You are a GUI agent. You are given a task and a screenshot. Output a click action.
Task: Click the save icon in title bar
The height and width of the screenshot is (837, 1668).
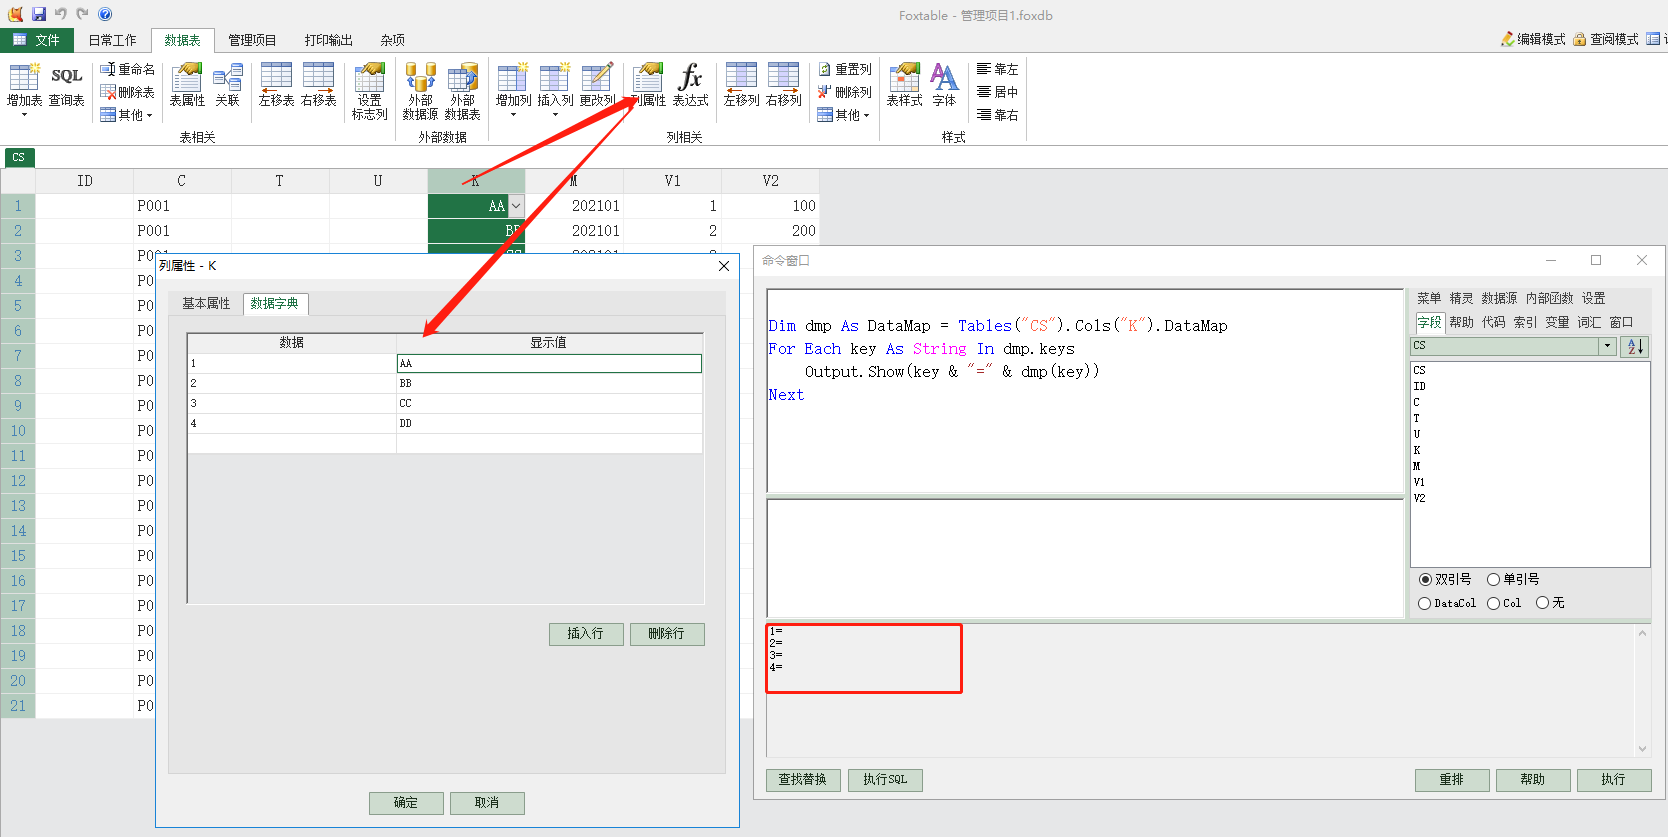39,14
